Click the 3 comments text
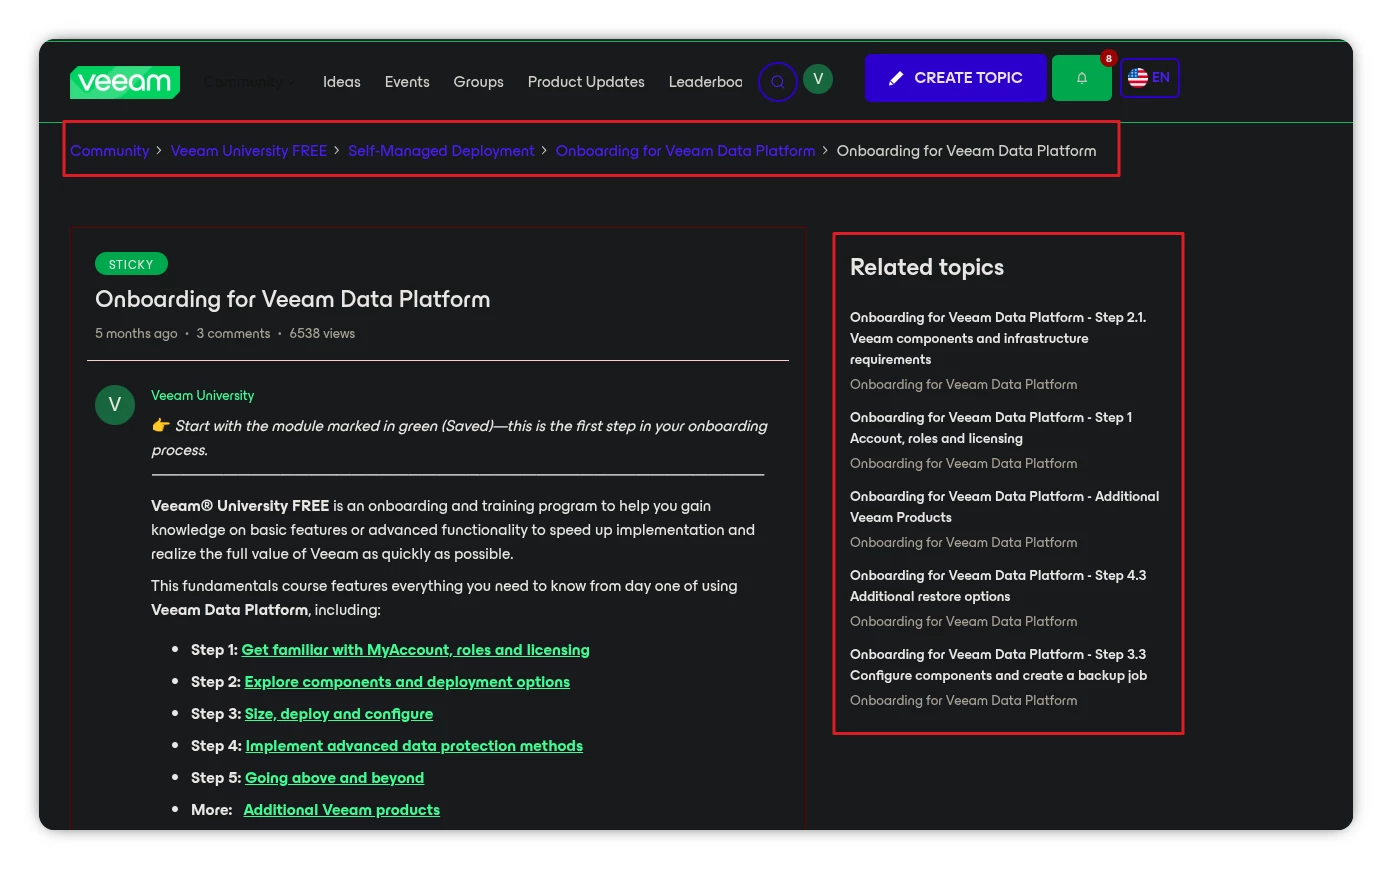Screen dimensions: 1392x869 pos(234,334)
